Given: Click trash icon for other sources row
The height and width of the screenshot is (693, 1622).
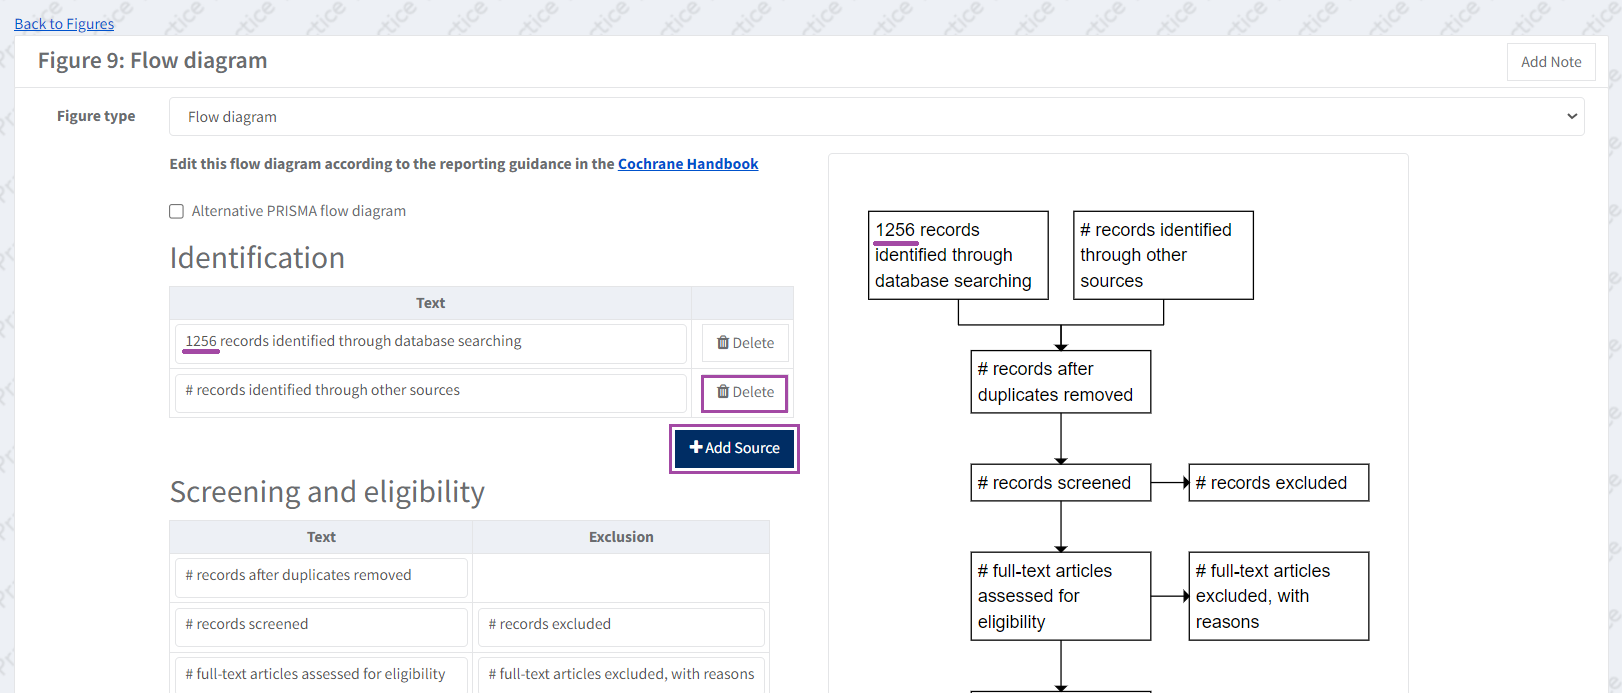Looking at the screenshot, I should (x=723, y=392).
